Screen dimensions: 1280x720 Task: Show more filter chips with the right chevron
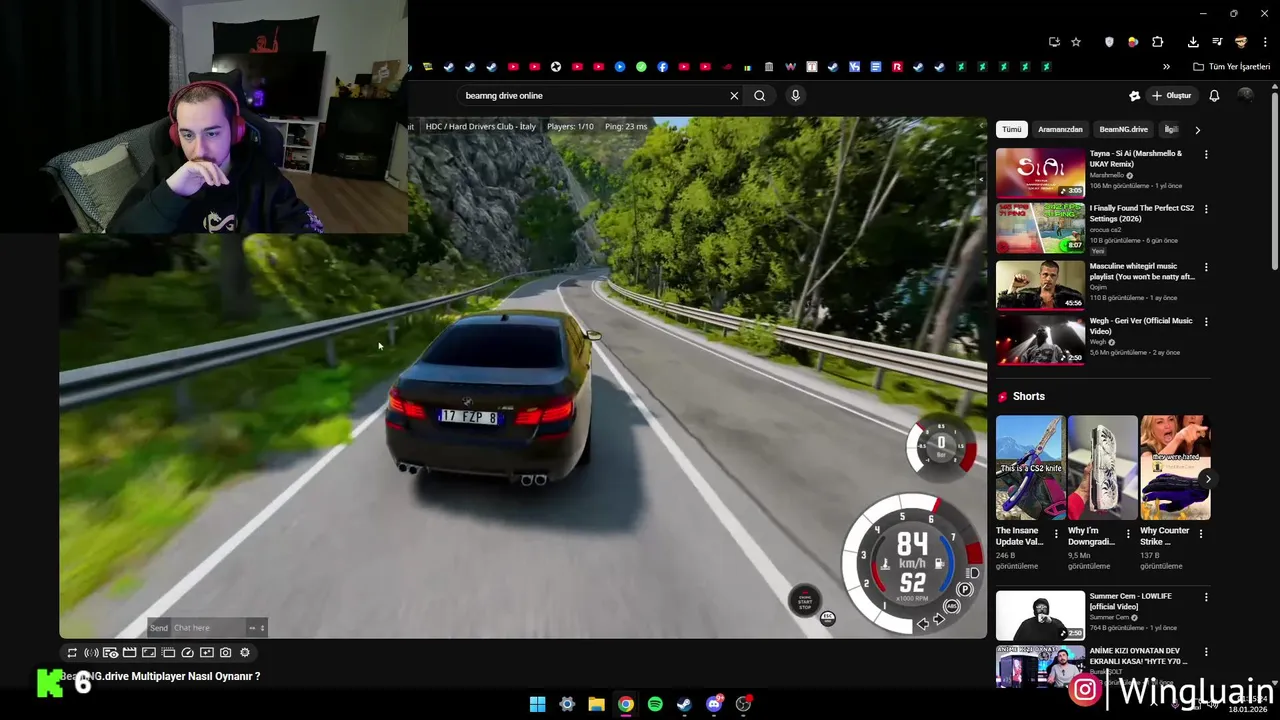pyautogui.click(x=1197, y=130)
